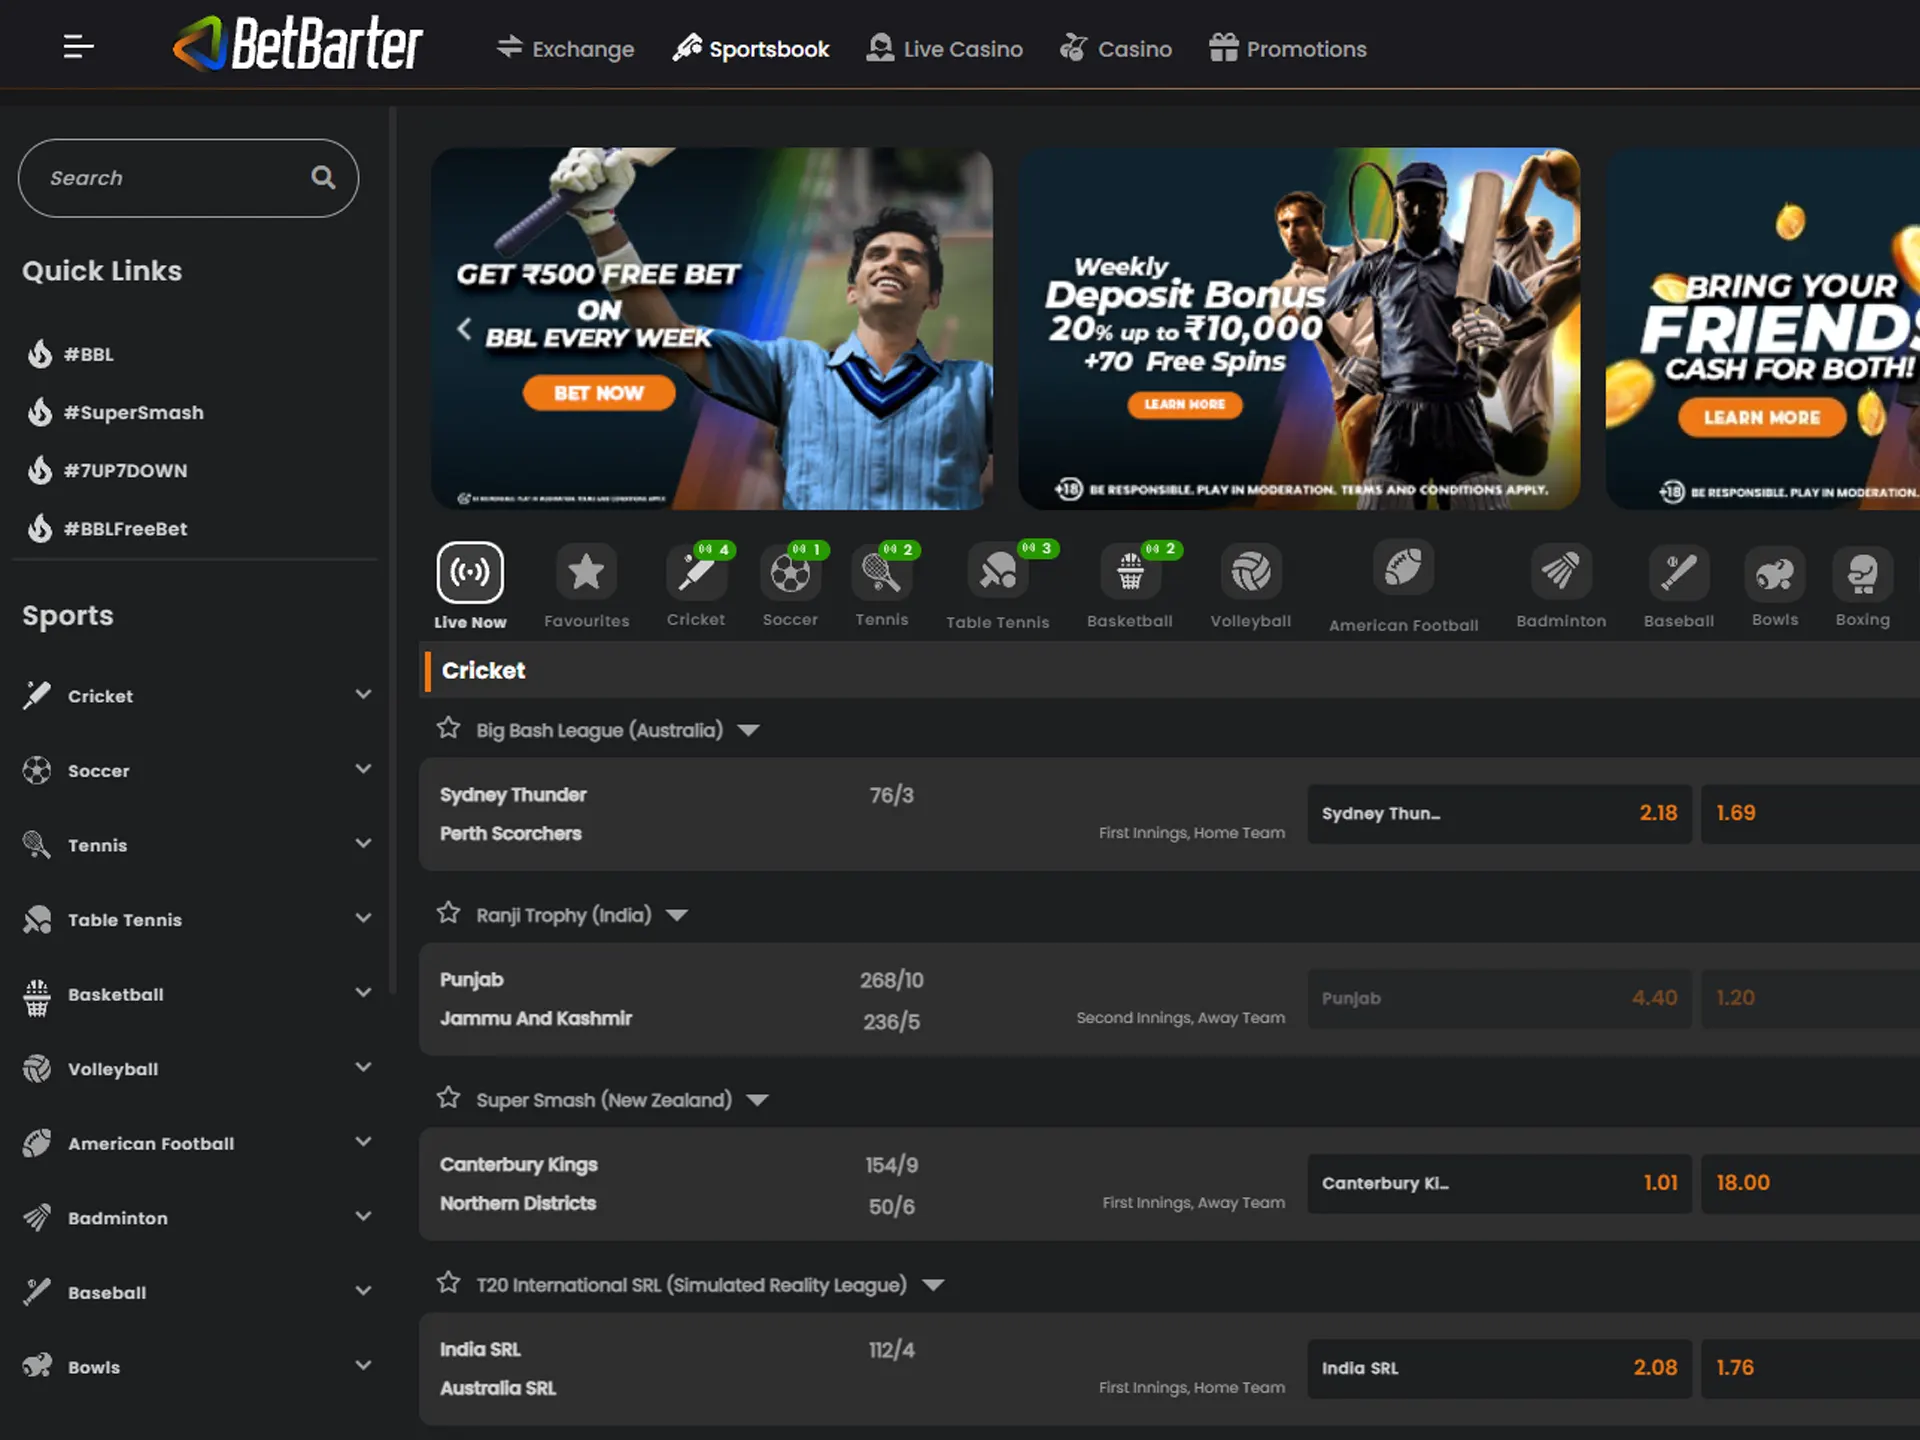
Task: Expand Cricket in the Sports sidebar
Action: click(363, 694)
